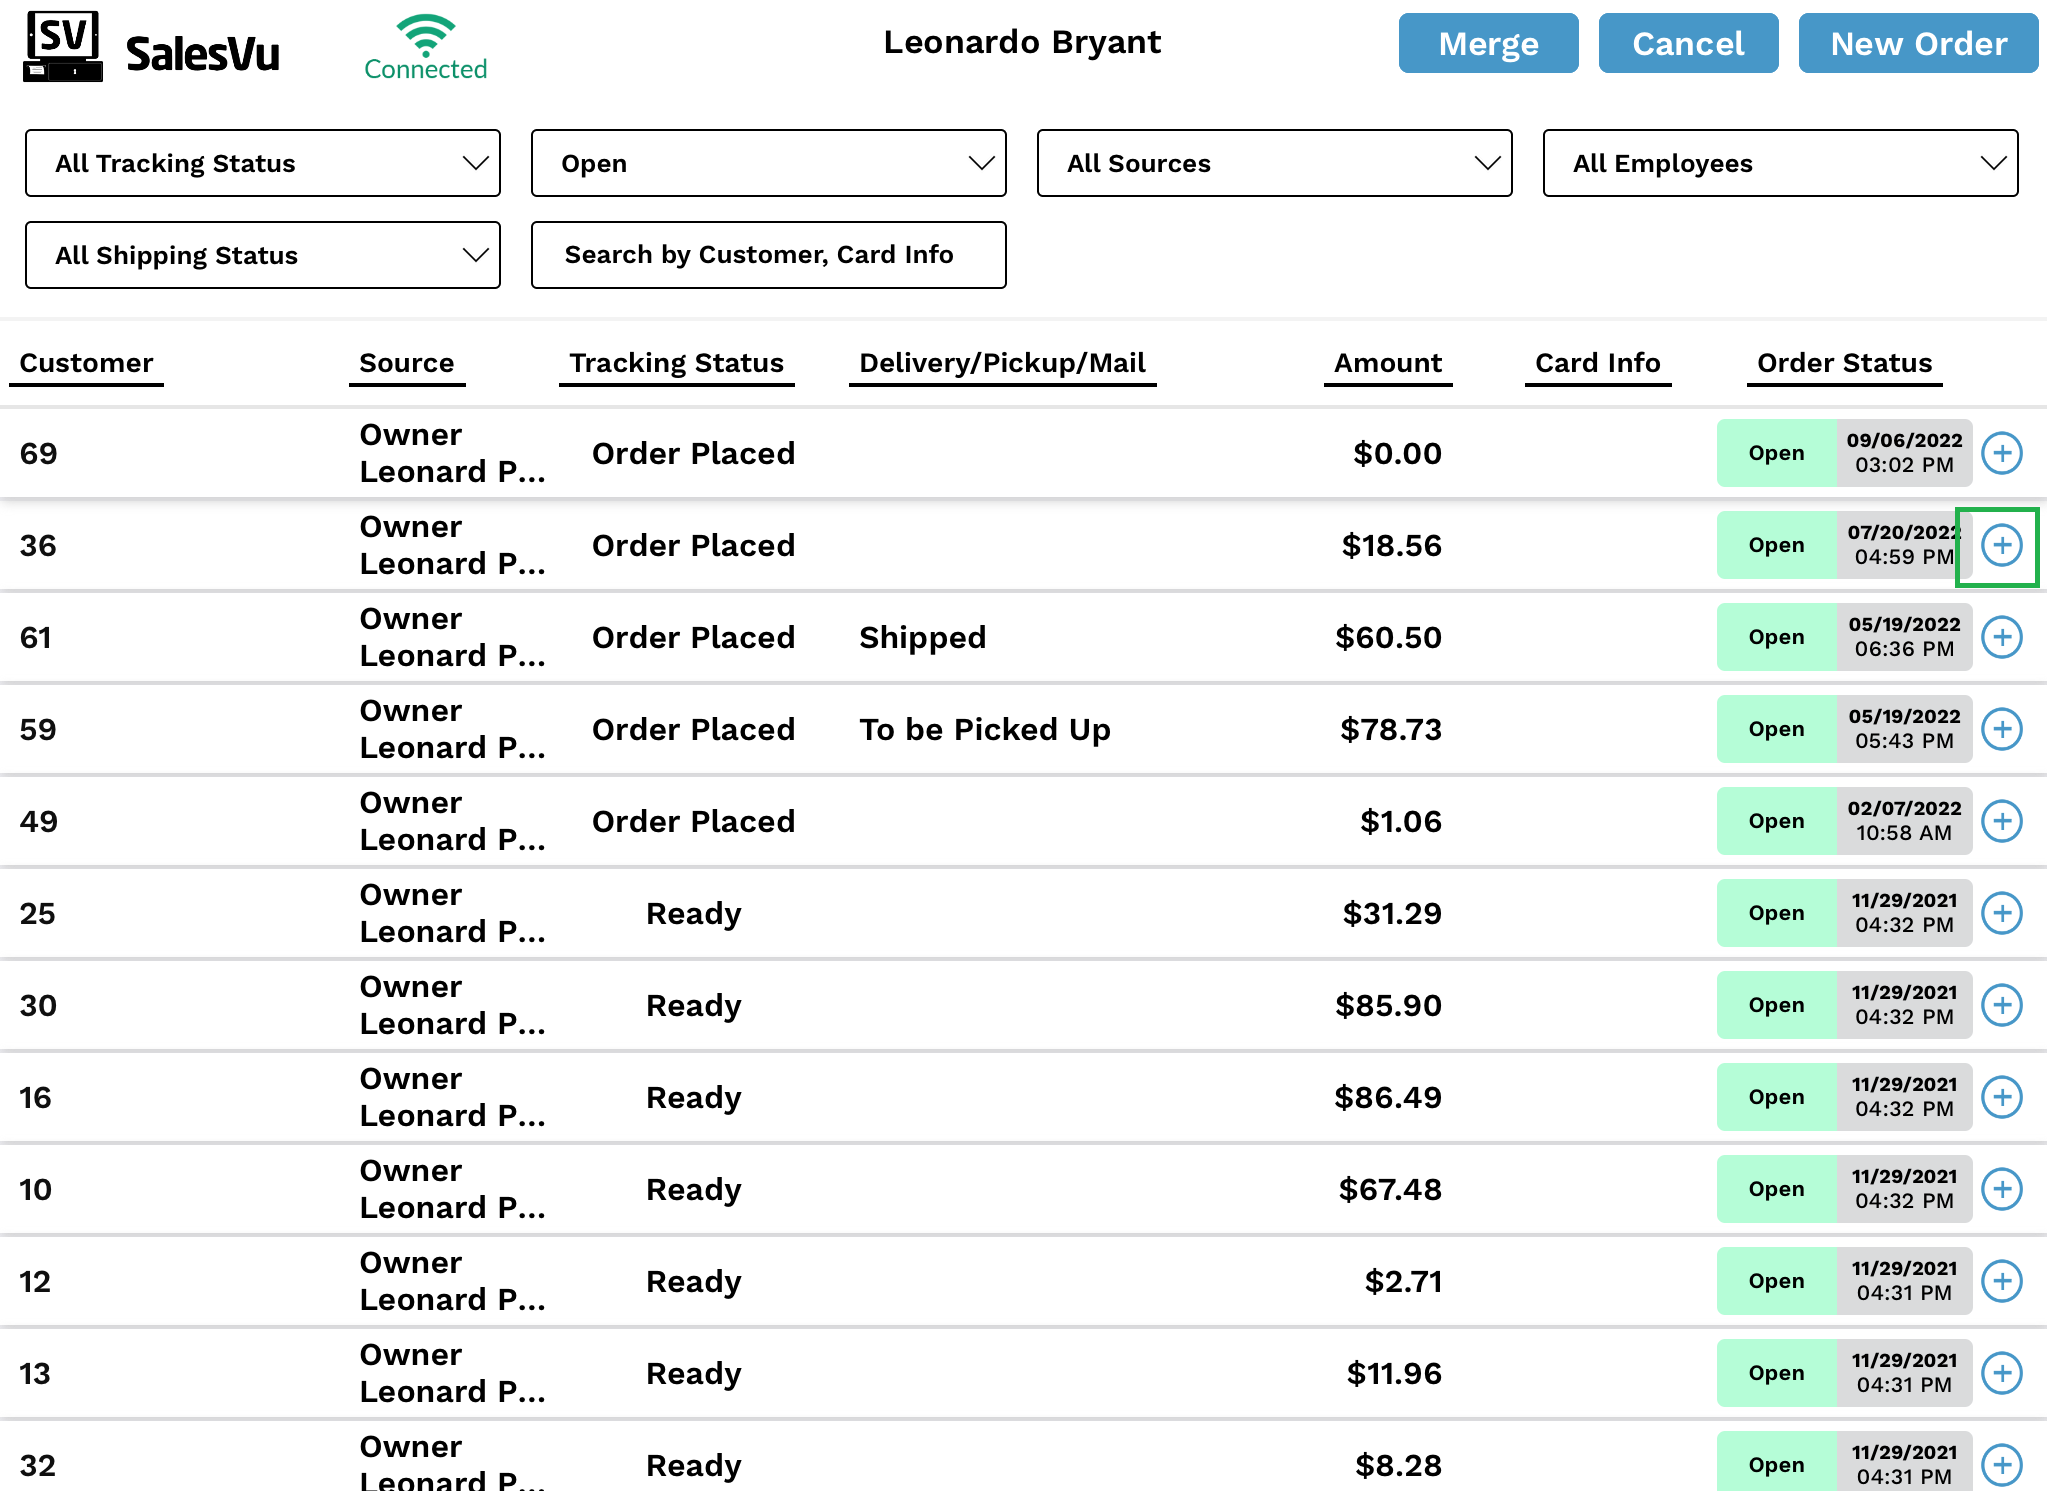Click the plus icon for the $1.06 order
The width and height of the screenshot is (2047, 1499).
click(x=2002, y=821)
